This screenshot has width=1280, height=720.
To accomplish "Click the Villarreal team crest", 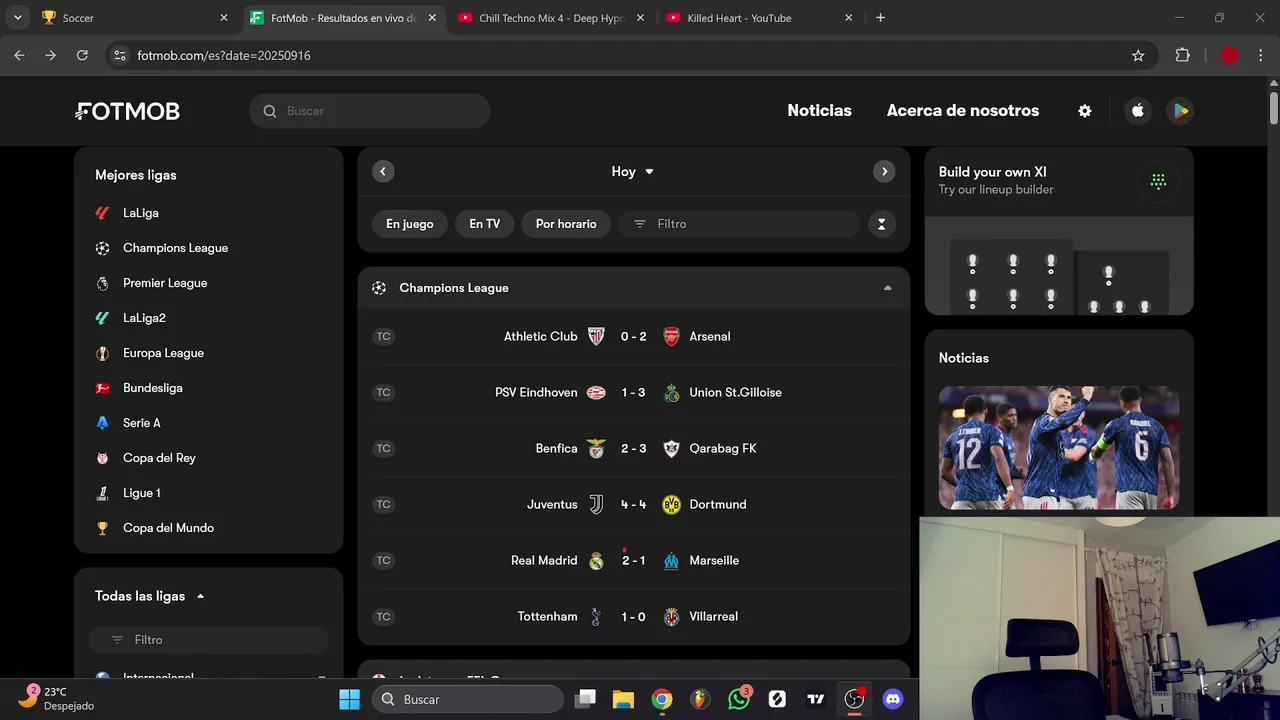I will pos(671,616).
